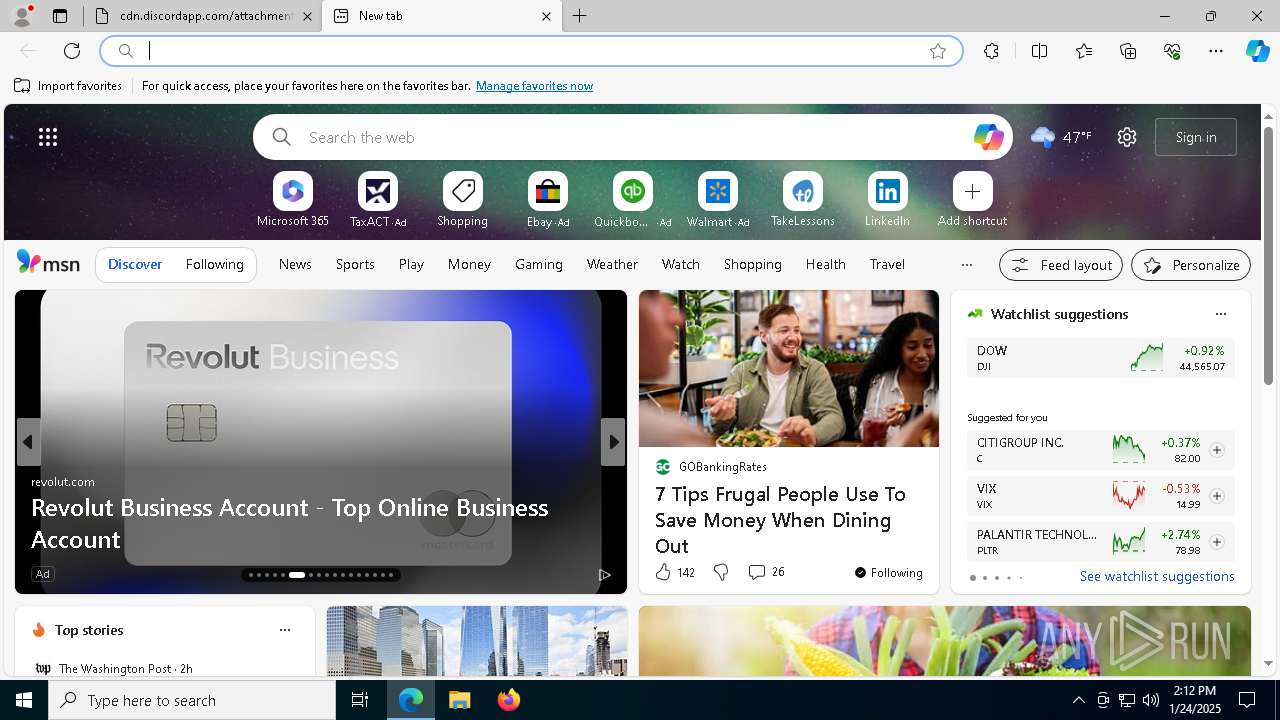Open File Explorer from the taskbar
The height and width of the screenshot is (720, 1280).
(460, 700)
